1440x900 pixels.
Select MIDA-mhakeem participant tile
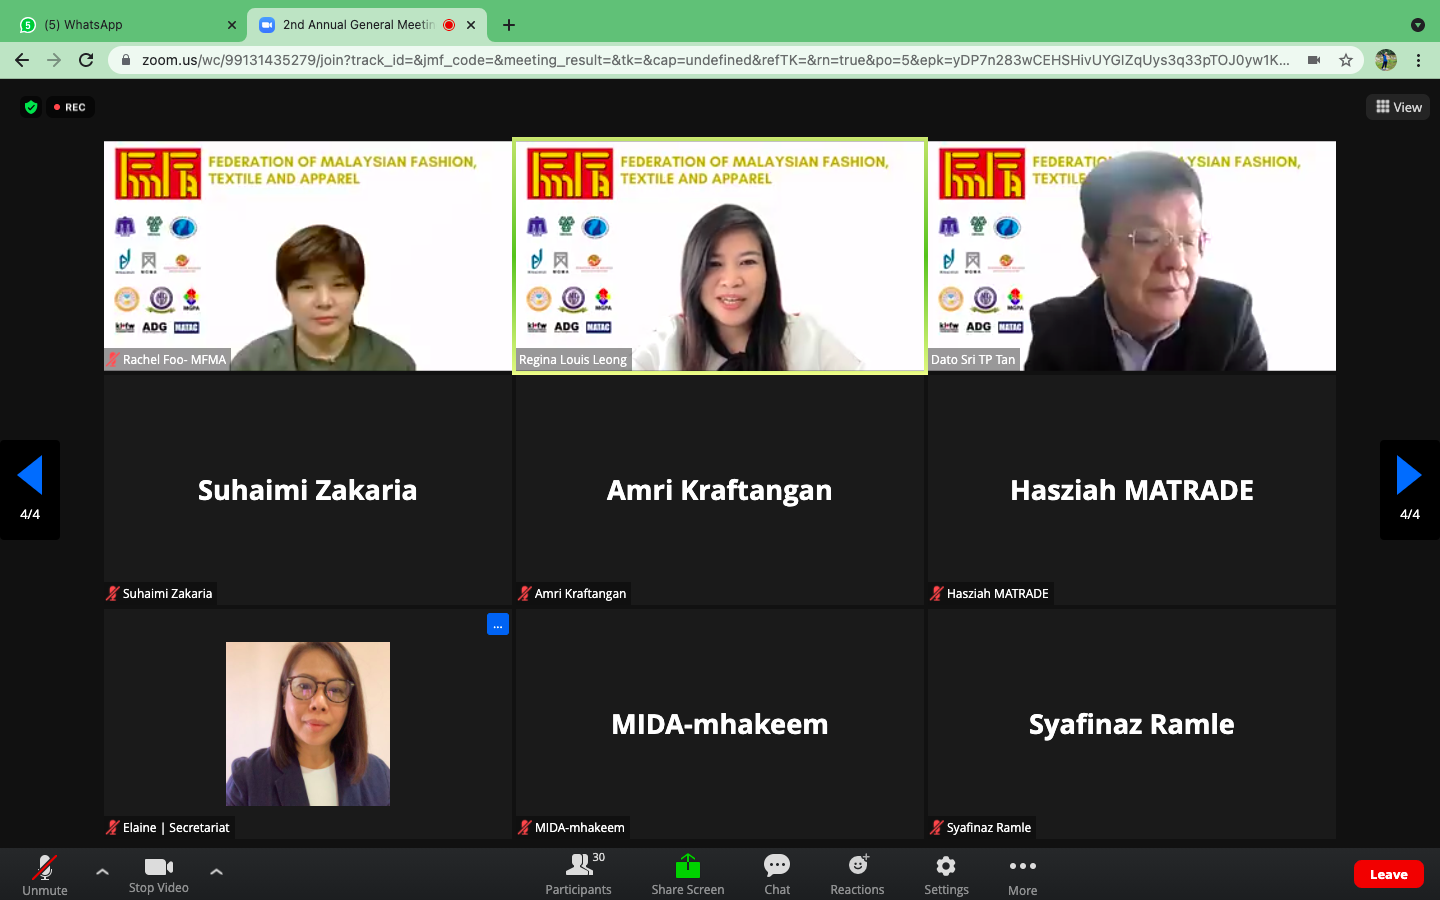[720, 724]
